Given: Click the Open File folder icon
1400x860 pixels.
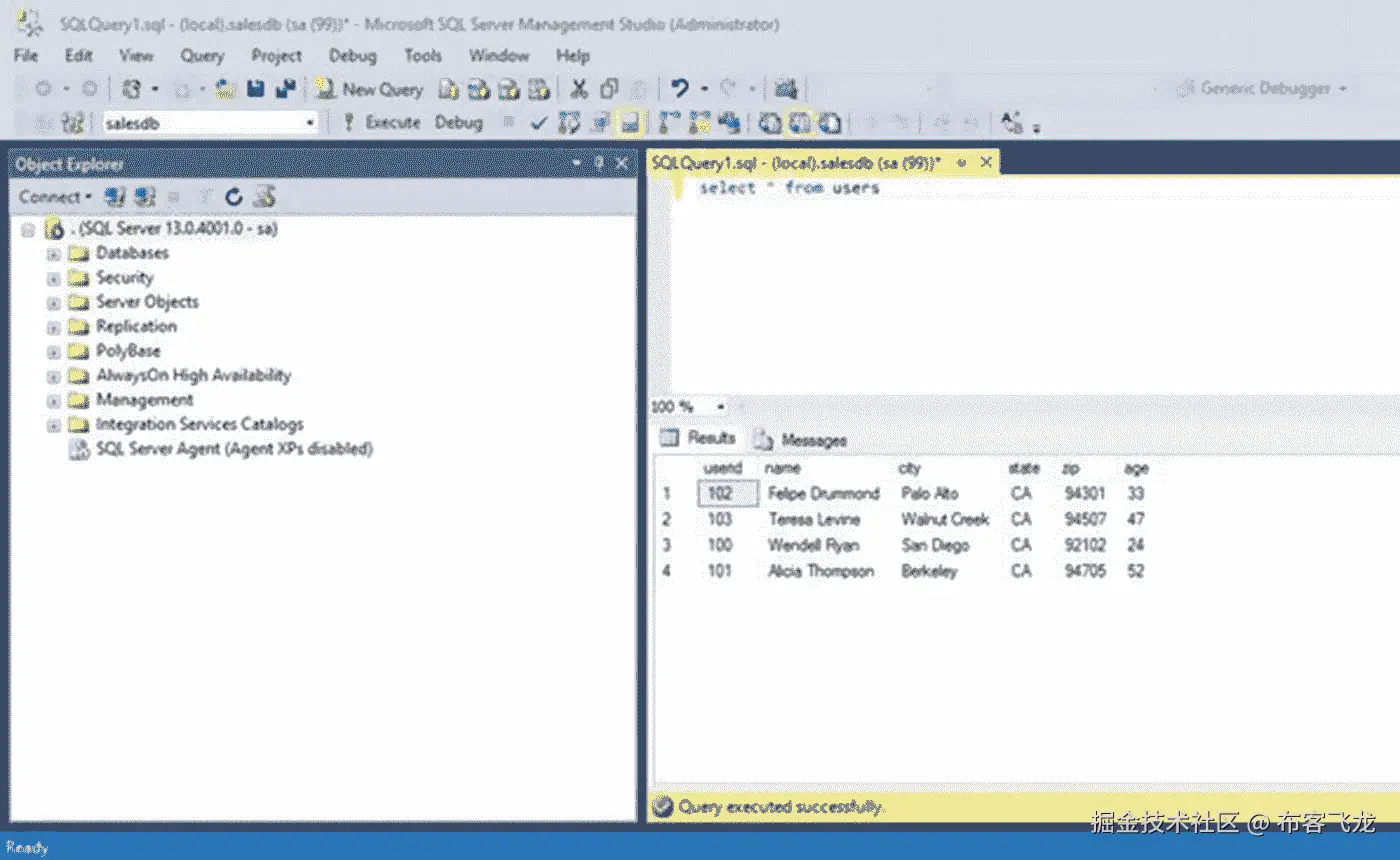Looking at the screenshot, I should click(226, 89).
